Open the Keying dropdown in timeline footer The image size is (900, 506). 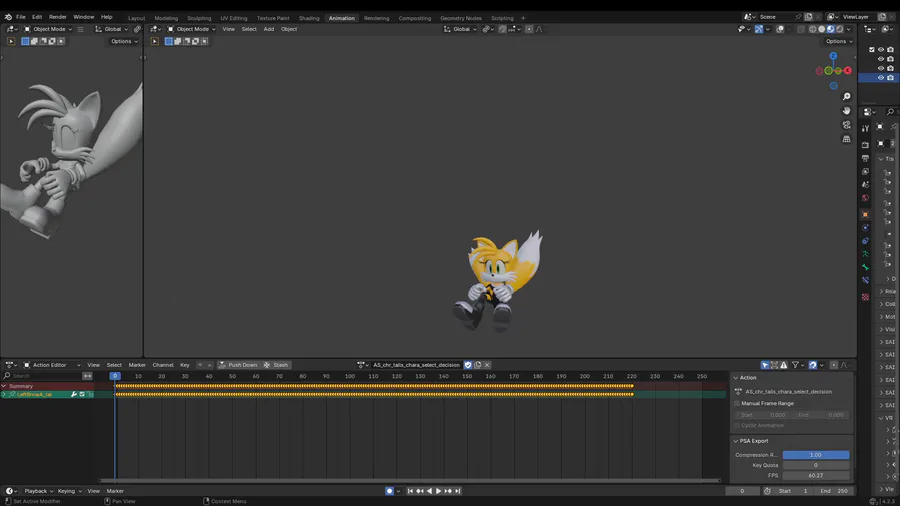pos(69,491)
